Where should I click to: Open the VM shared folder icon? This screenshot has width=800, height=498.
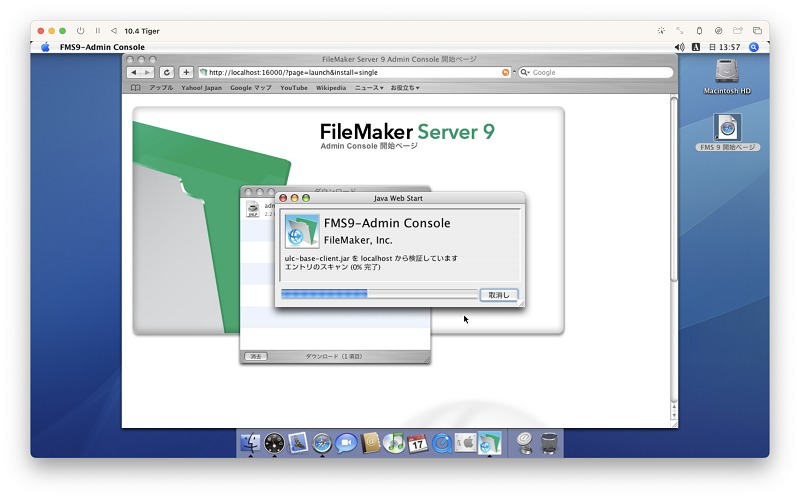click(x=738, y=31)
